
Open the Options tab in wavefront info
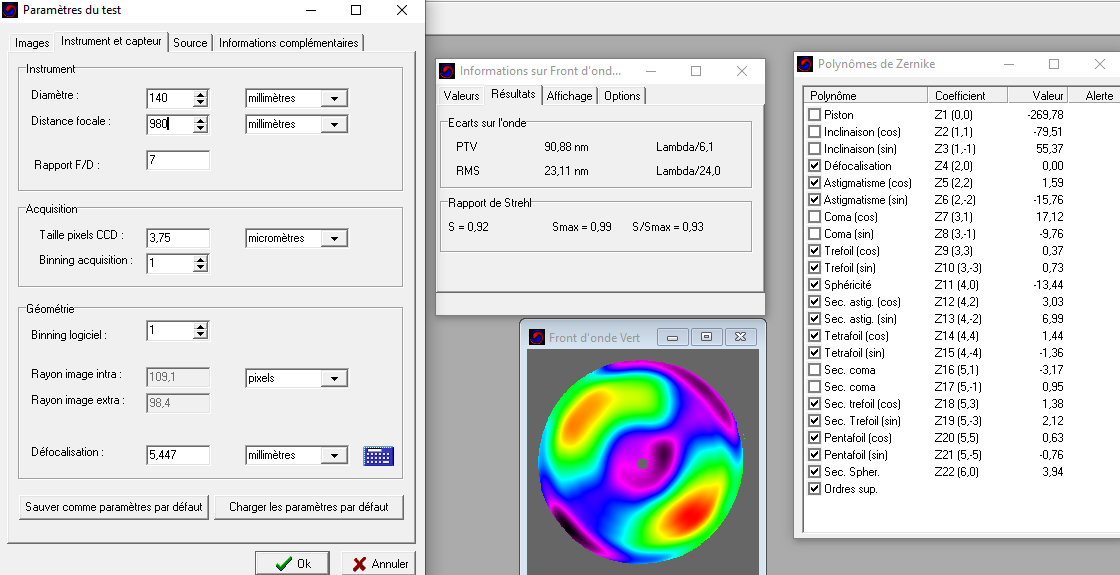[x=622, y=96]
